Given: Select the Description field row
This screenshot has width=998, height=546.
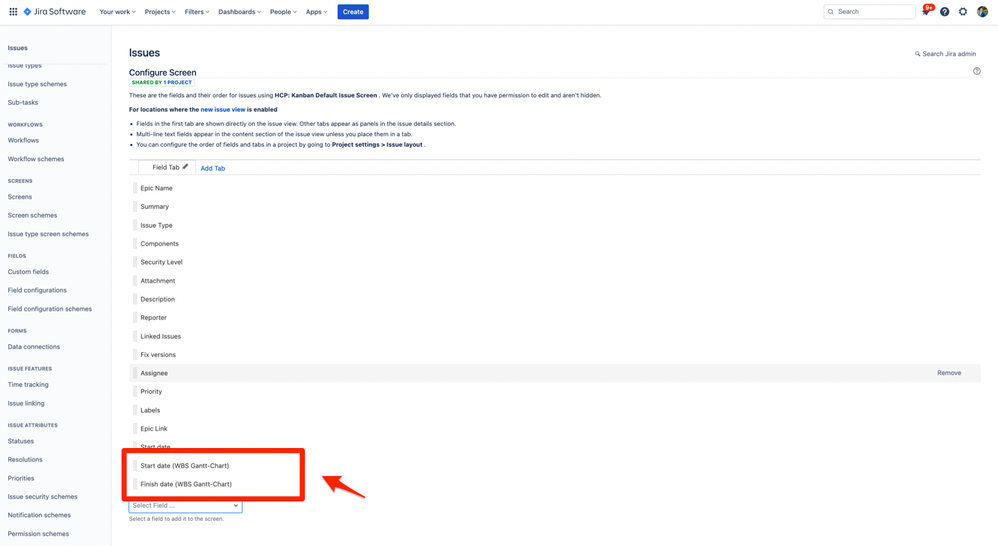Looking at the screenshot, I should (x=555, y=299).
